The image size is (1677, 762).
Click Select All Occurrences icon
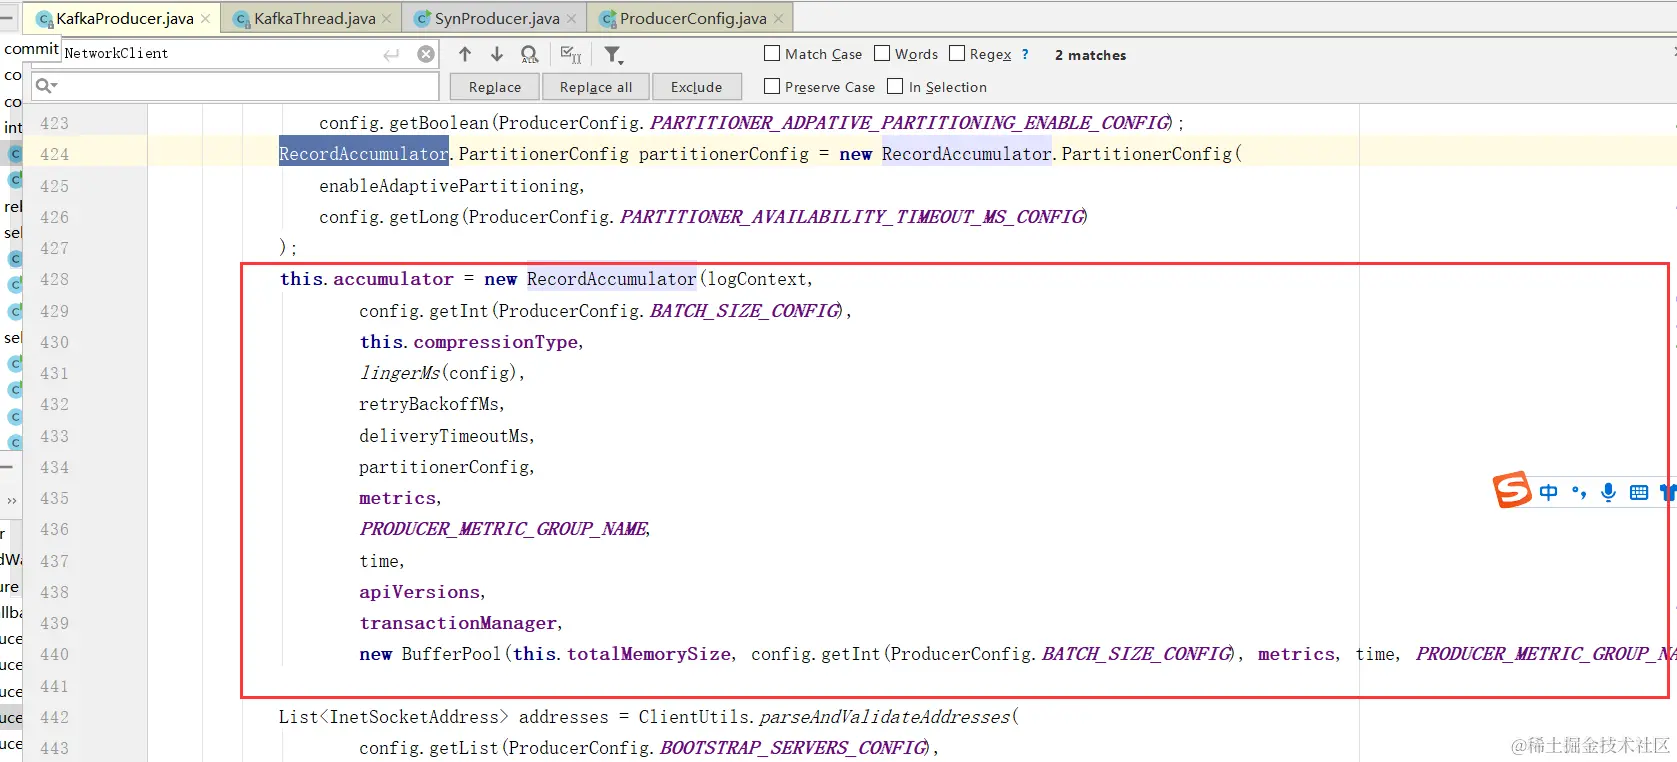[x=571, y=54]
